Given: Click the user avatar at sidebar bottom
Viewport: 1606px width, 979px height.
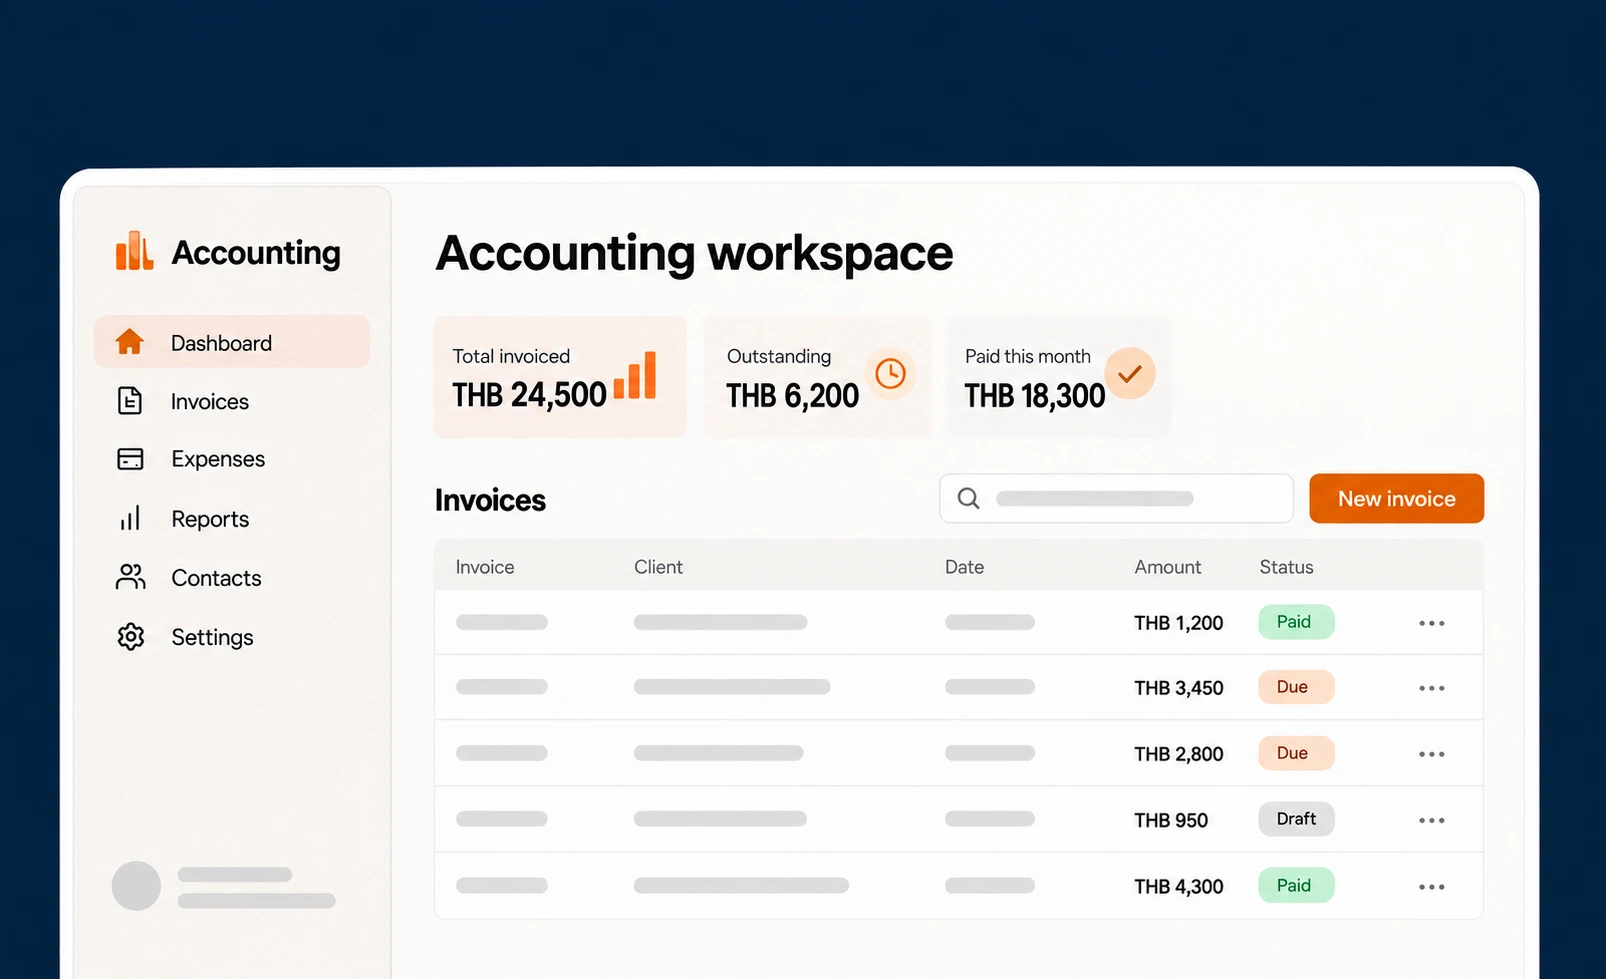Looking at the screenshot, I should [x=136, y=886].
